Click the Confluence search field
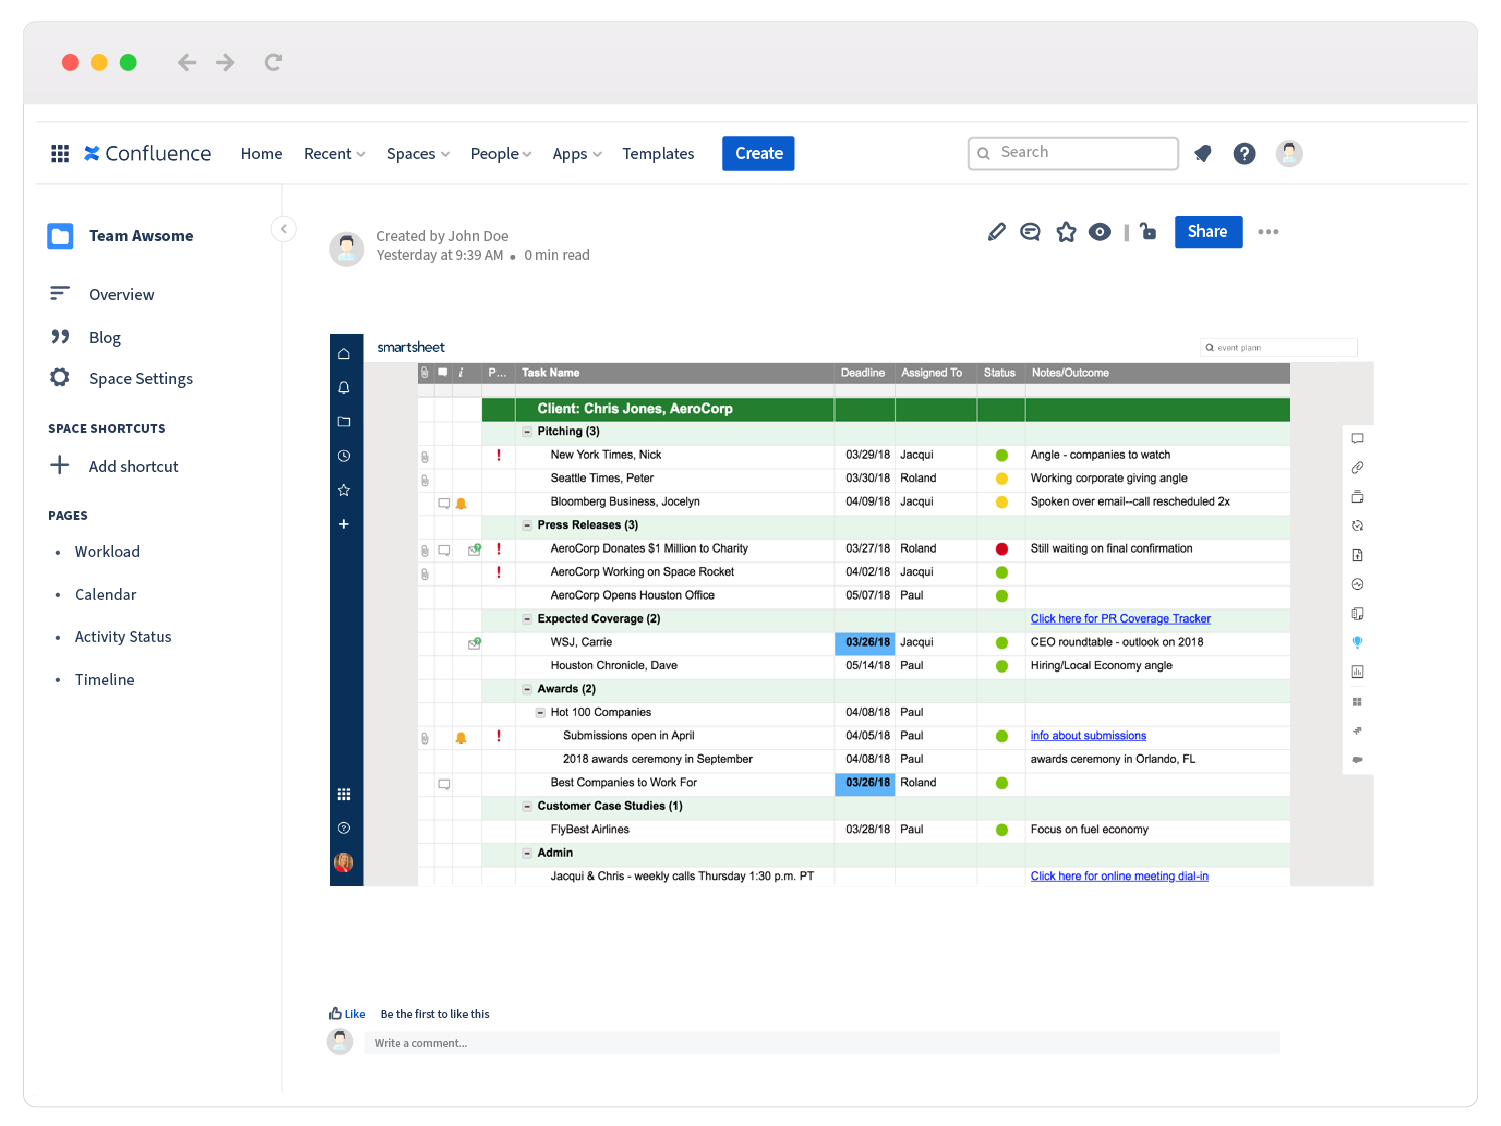This screenshot has height=1126, width=1501. pos(1073,153)
